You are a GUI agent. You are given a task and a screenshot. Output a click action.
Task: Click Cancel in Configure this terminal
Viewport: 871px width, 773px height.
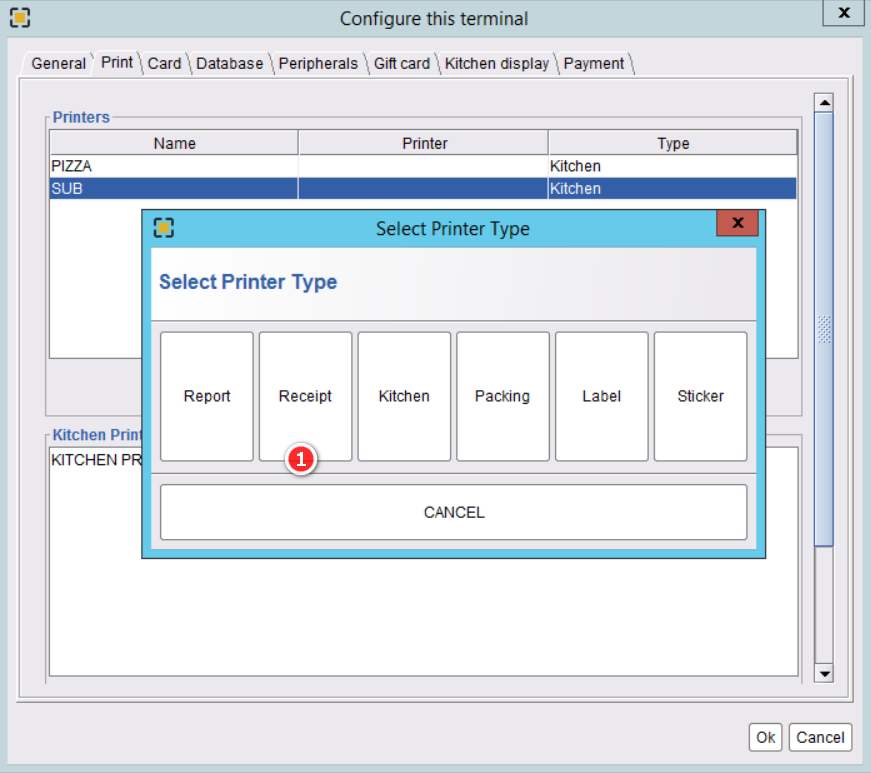(820, 737)
